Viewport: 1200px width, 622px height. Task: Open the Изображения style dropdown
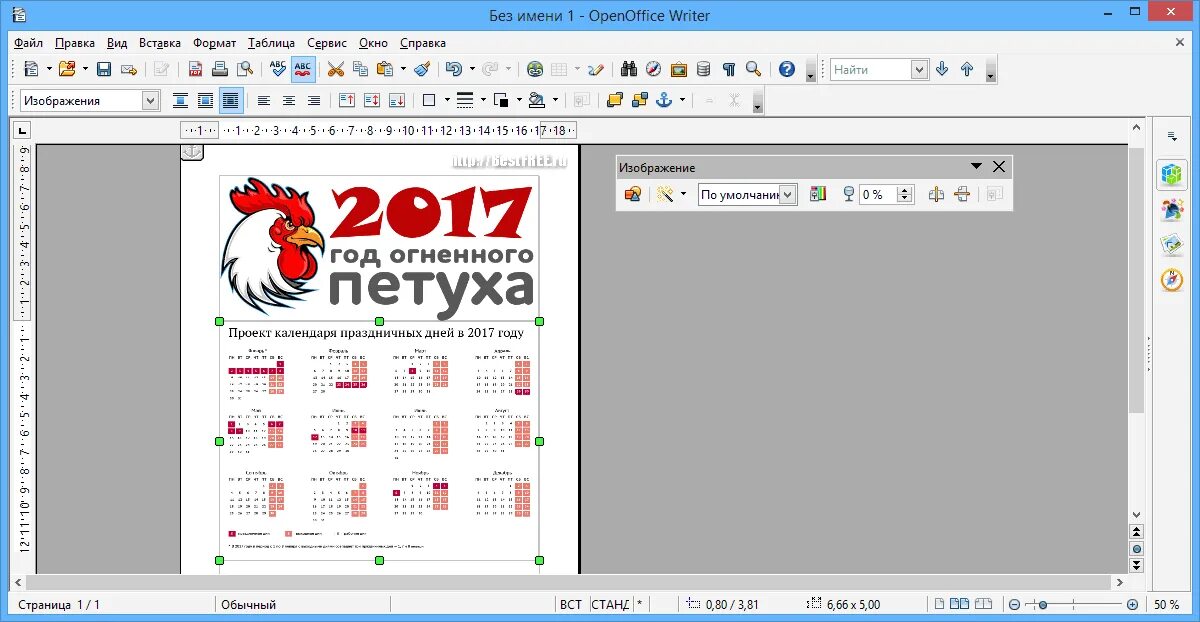150,100
